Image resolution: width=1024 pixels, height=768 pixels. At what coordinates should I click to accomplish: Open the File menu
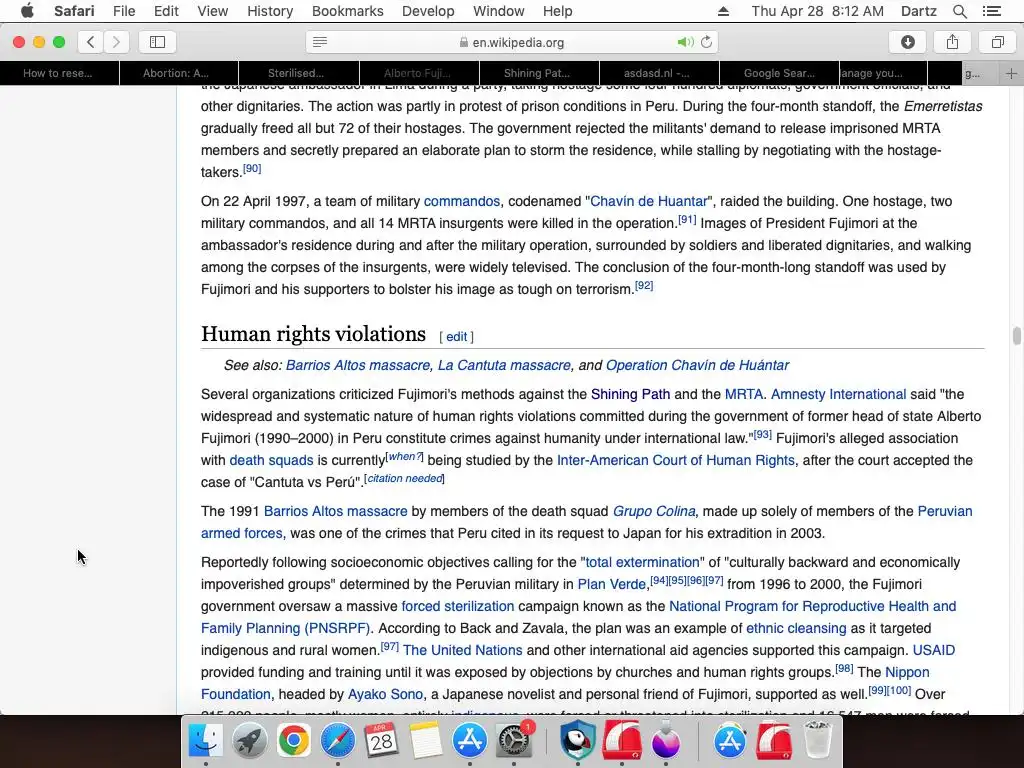[124, 11]
